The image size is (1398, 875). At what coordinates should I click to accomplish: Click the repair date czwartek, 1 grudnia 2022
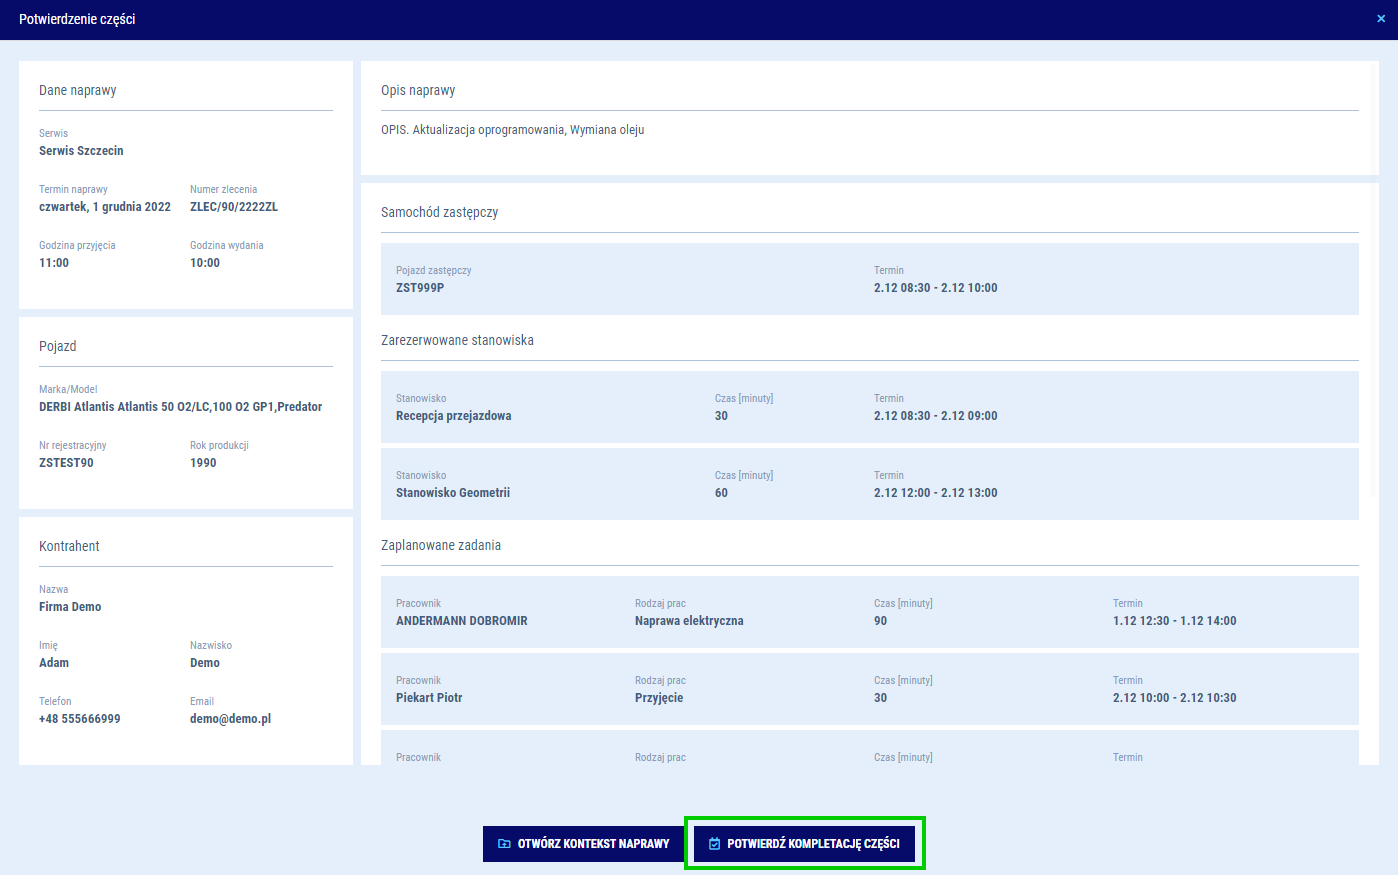point(105,207)
